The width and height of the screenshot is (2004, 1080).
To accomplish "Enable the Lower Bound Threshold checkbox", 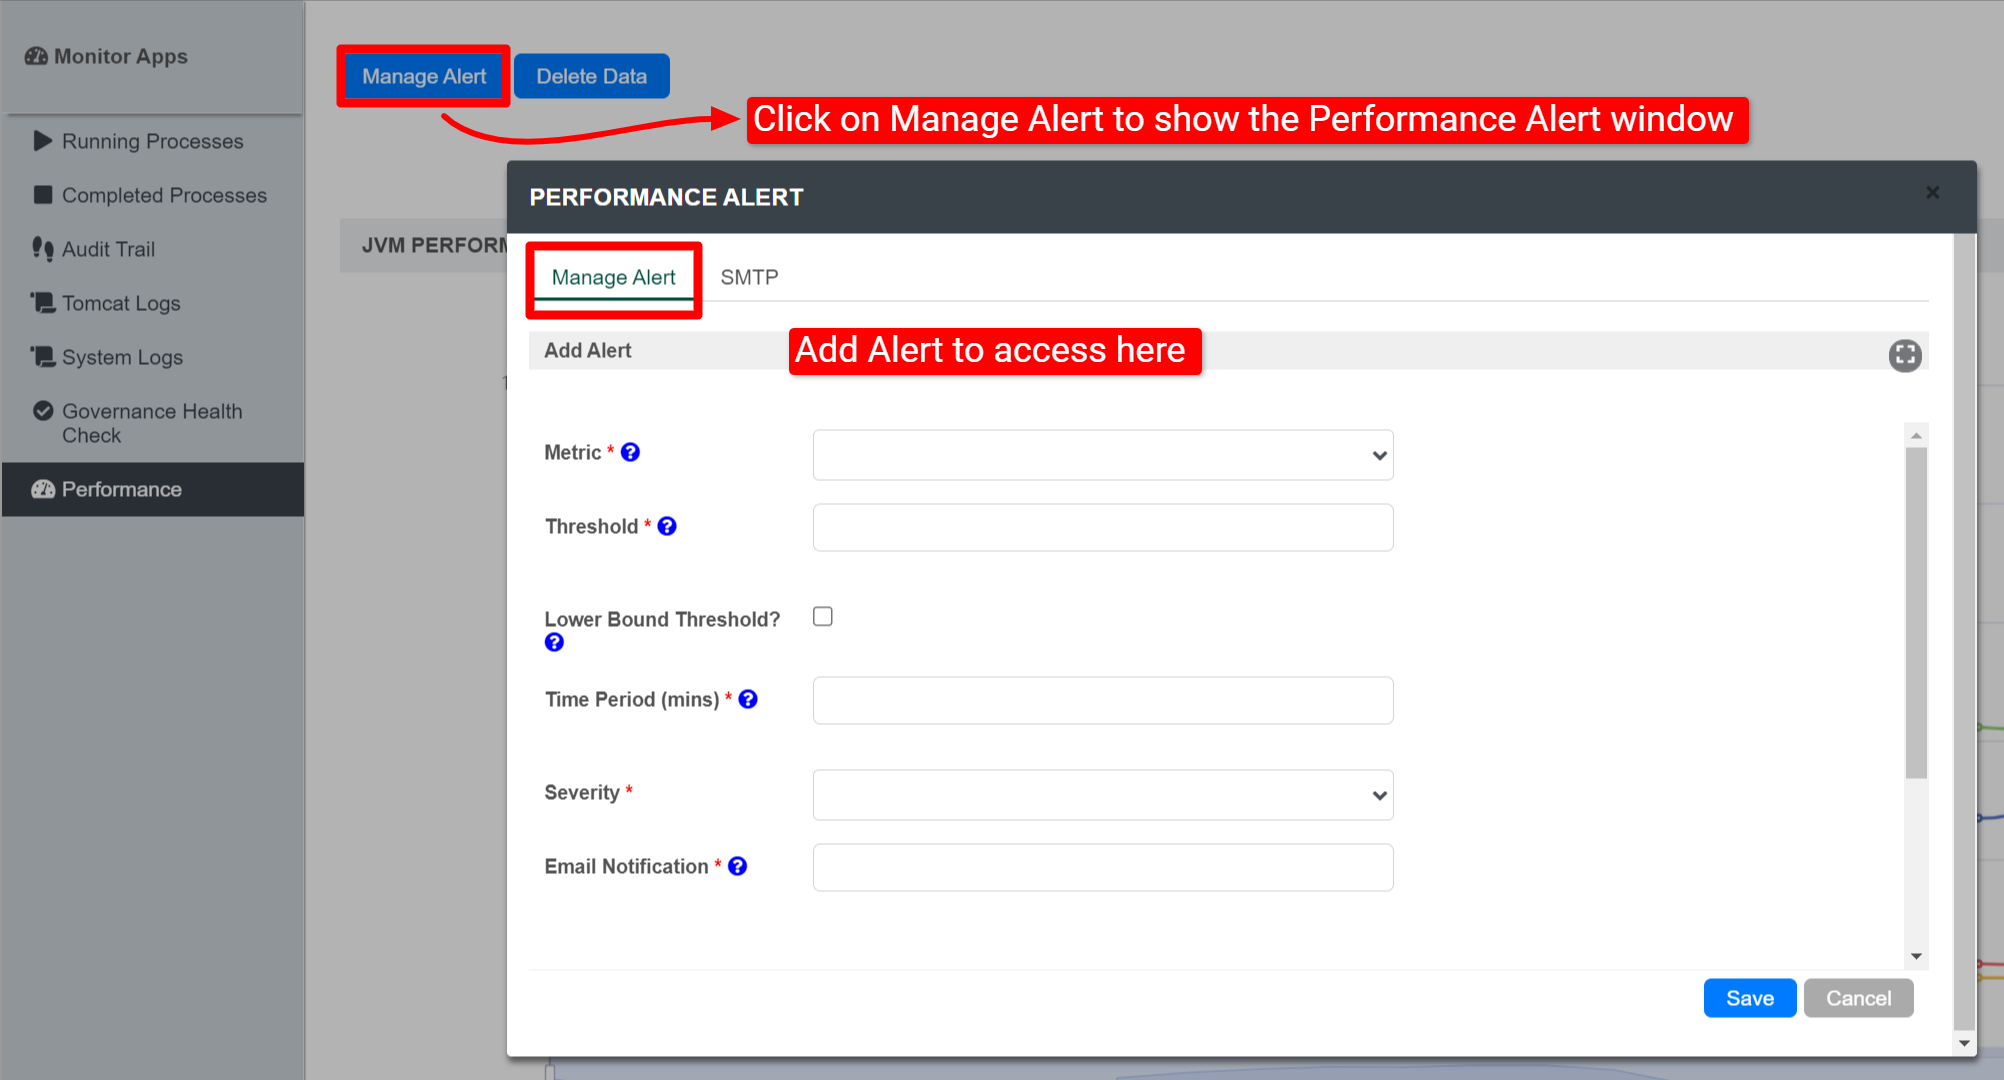I will pyautogui.click(x=823, y=616).
